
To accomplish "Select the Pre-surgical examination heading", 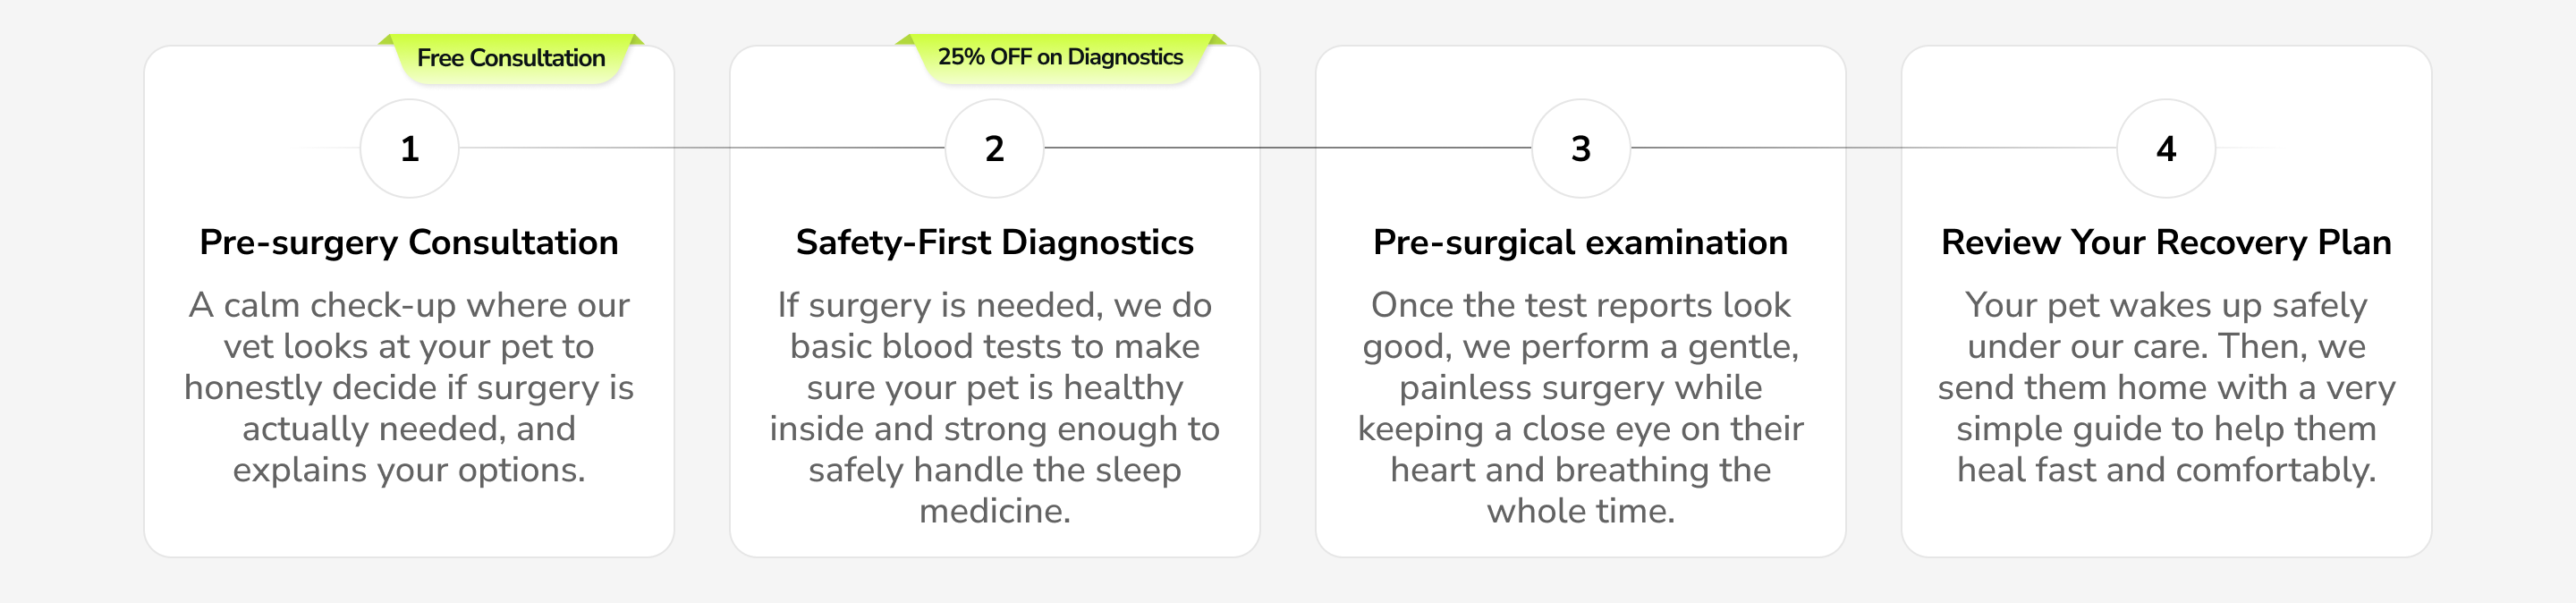I will (x=1580, y=242).
